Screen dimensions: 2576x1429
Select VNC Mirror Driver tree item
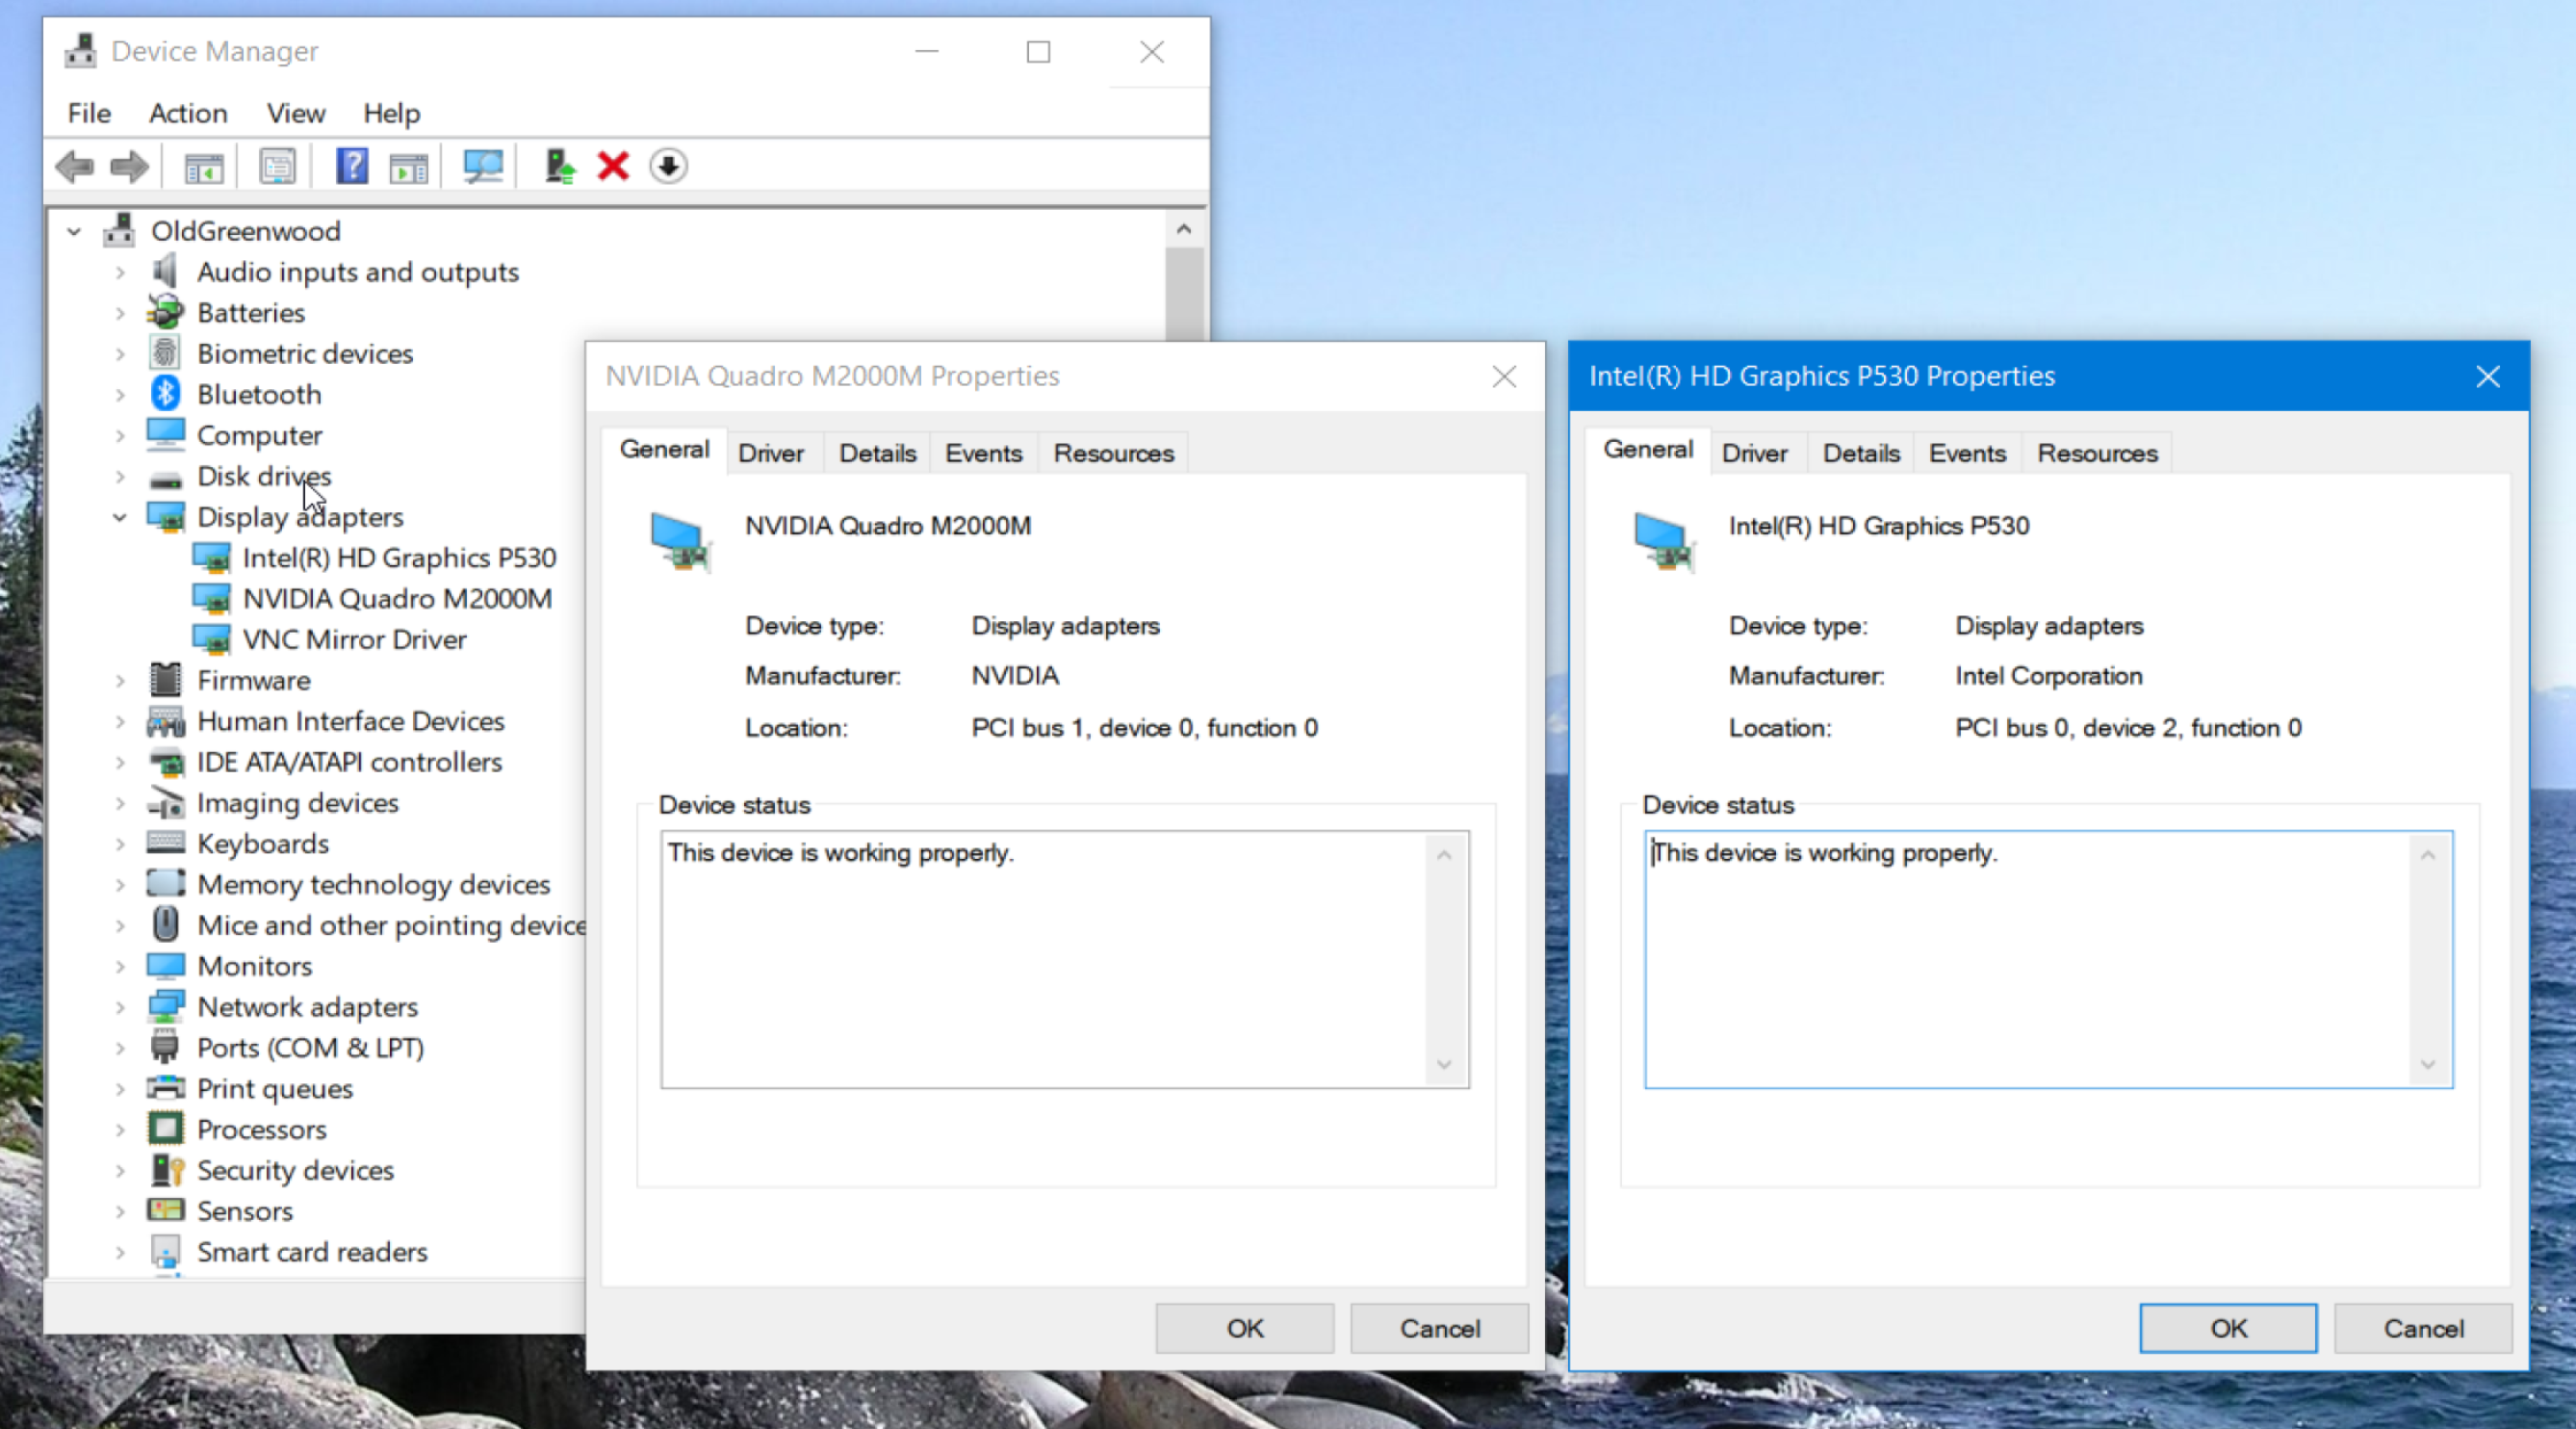tap(354, 639)
